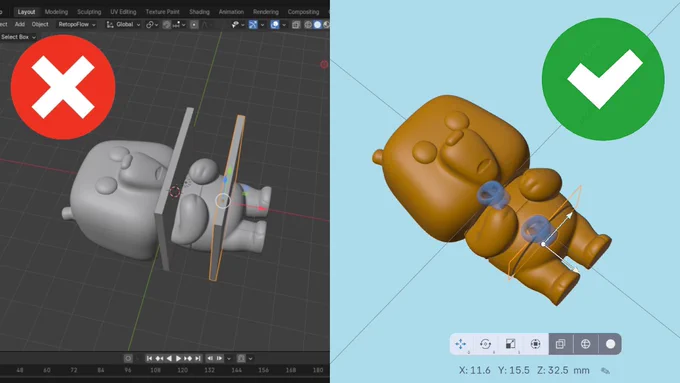
Task: Toggle snapping magnet icon
Action: 167,25
